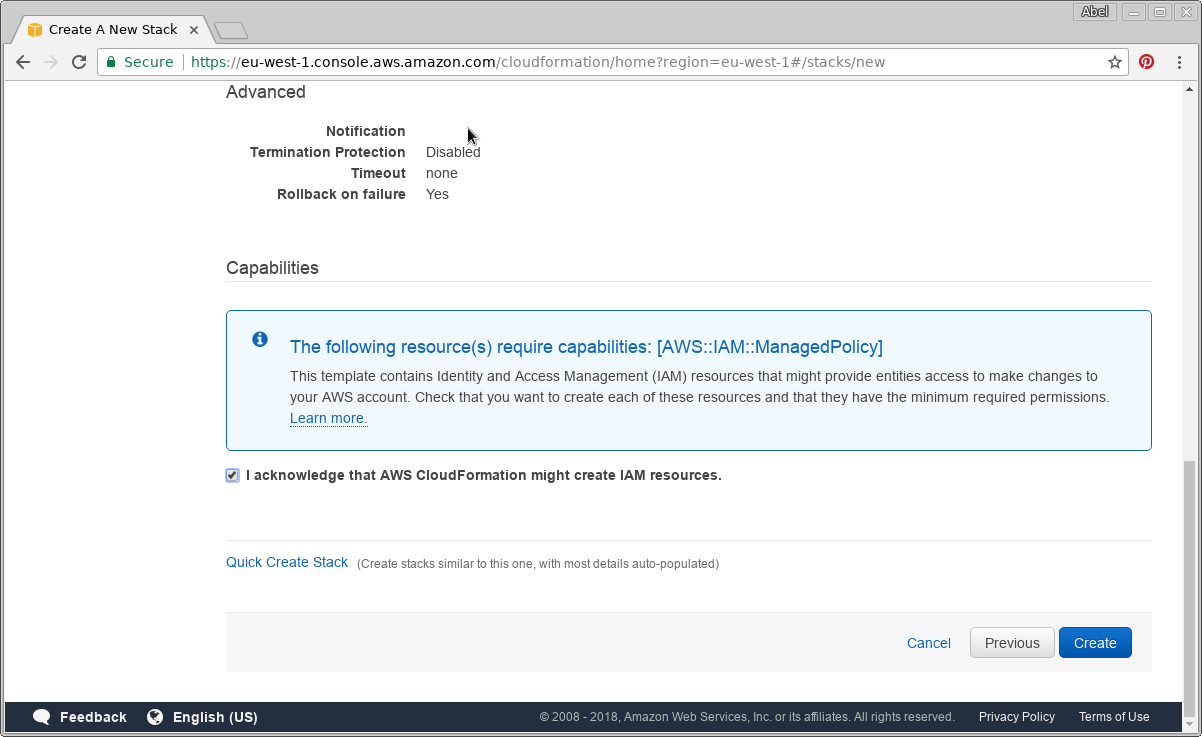The height and width of the screenshot is (737, 1202).
Task: Click the Termination Protection Disabled value
Action: click(x=453, y=152)
